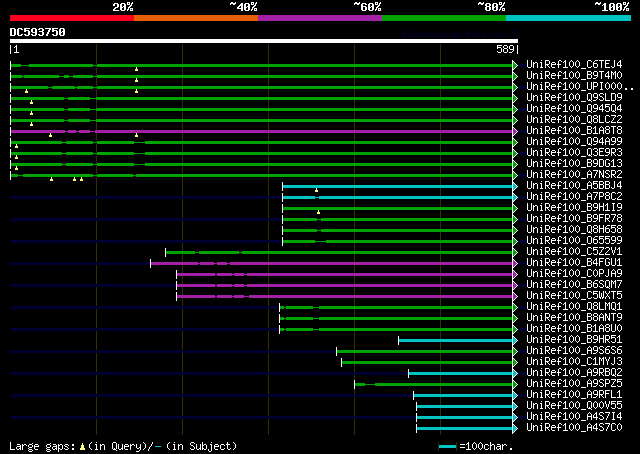Click the orange ~40% identity color segment

(x=196, y=18)
